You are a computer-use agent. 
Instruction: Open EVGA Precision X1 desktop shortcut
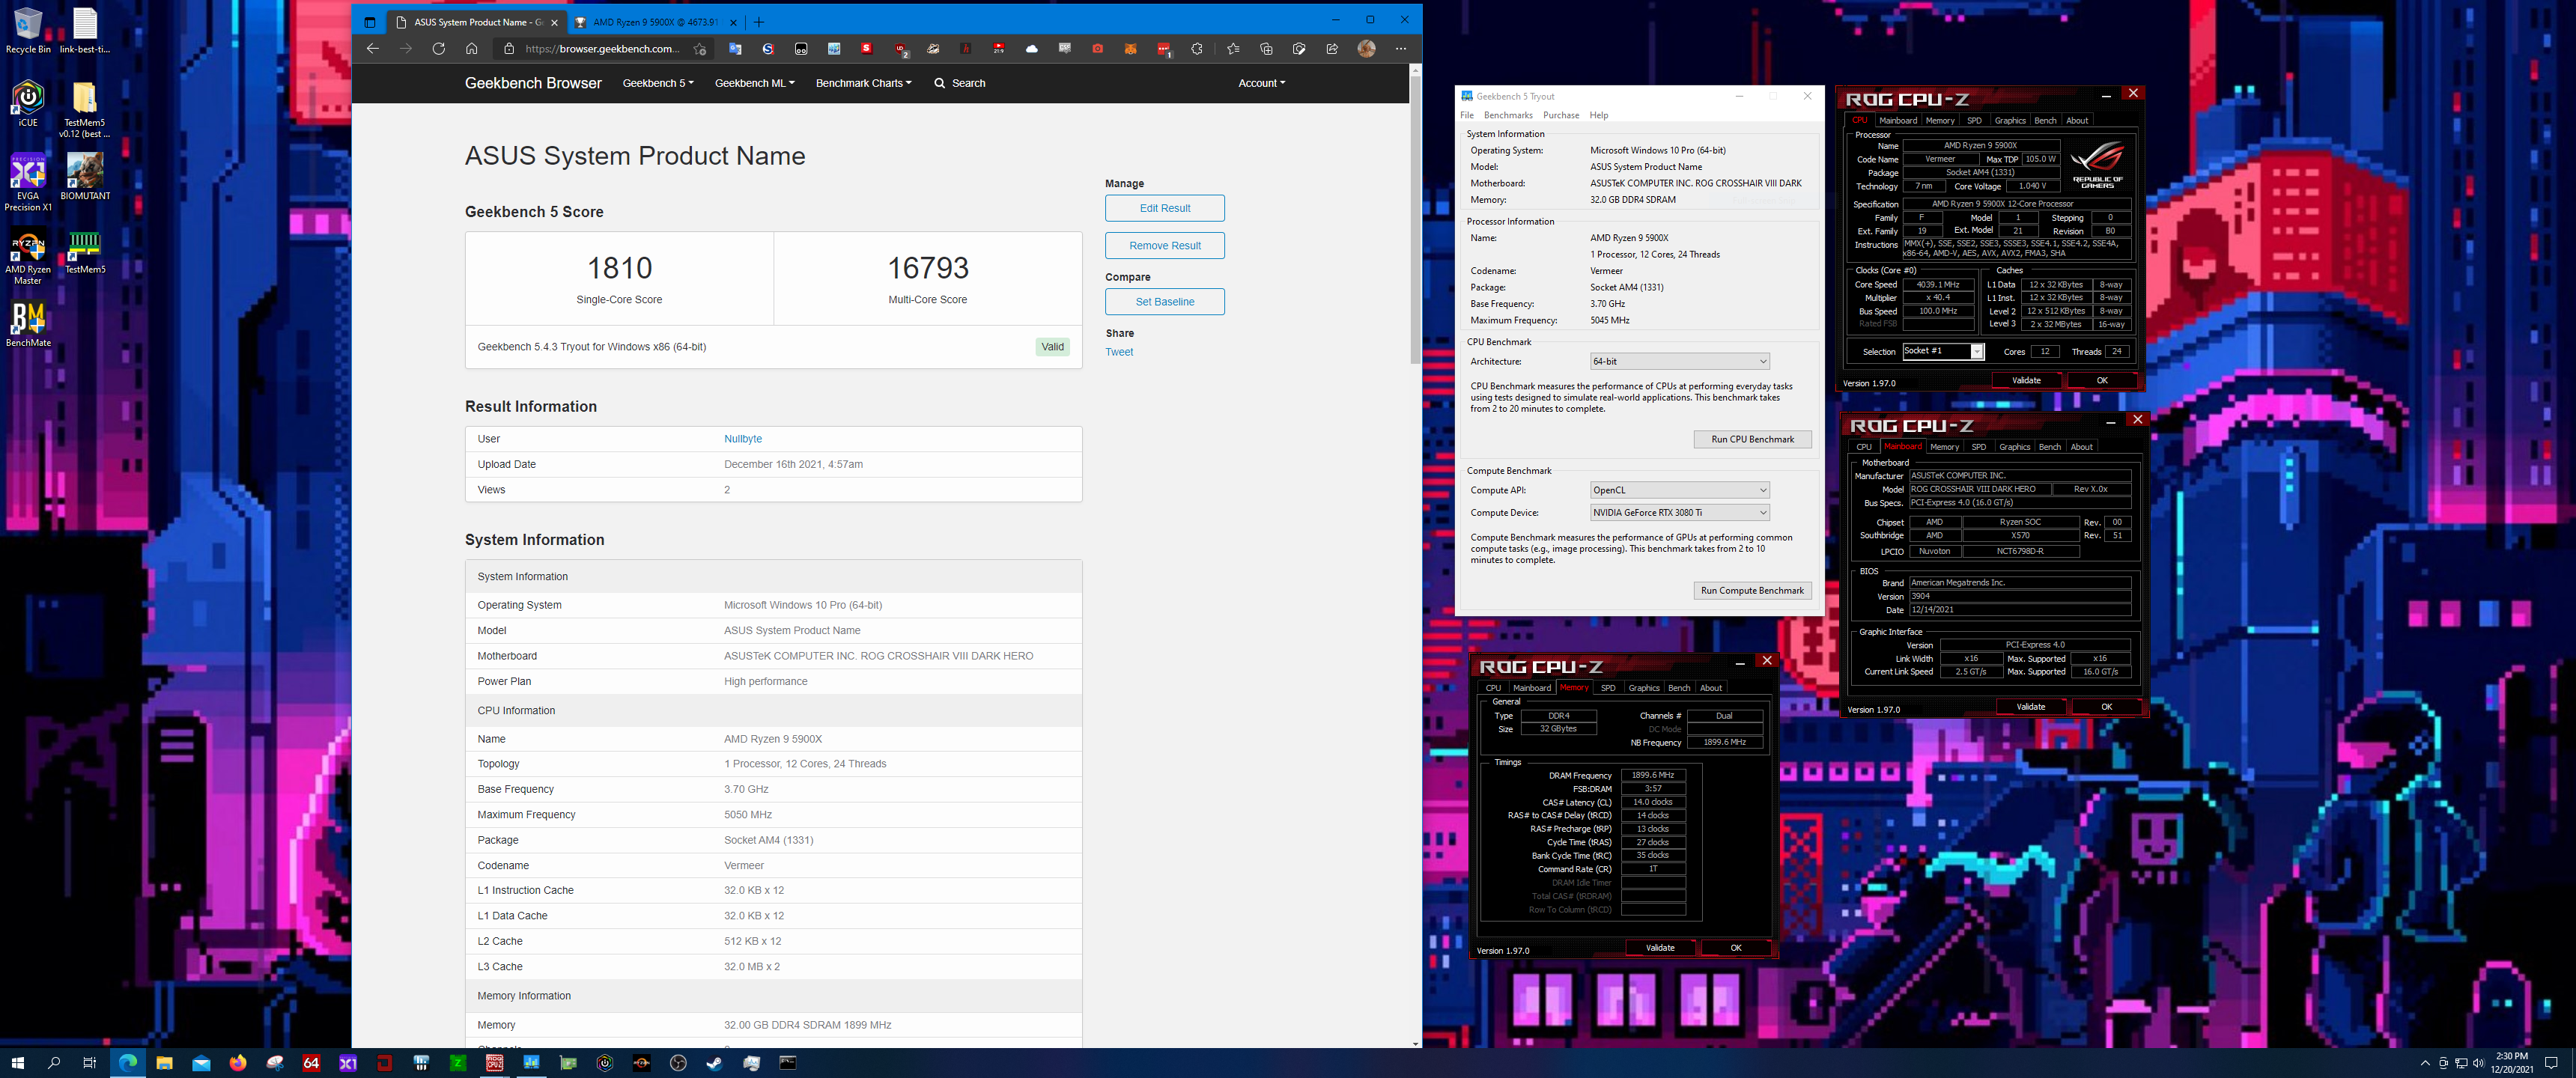tap(28, 182)
